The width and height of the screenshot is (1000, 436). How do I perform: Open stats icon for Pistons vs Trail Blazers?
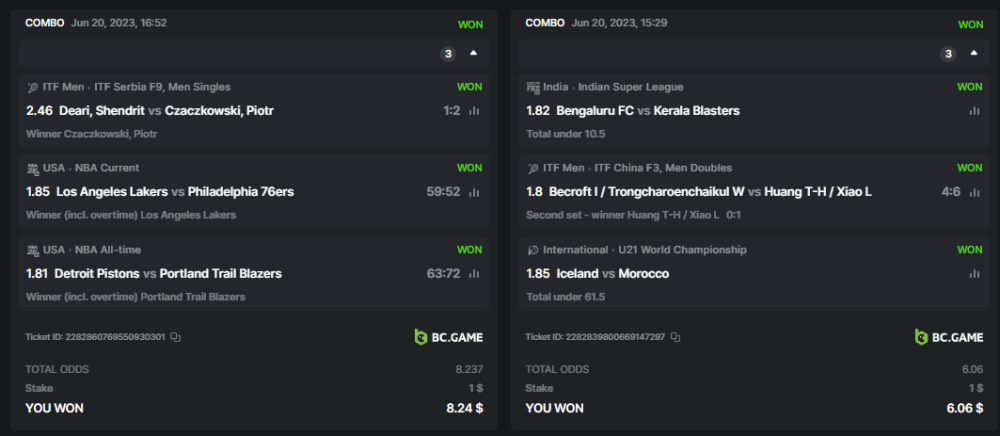coord(474,274)
